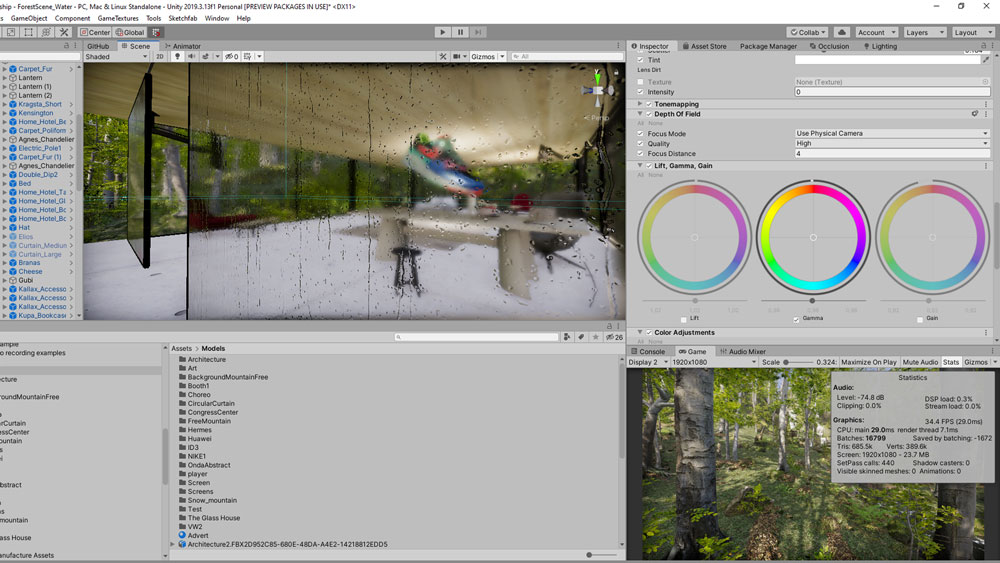Screen dimensions: 1000x563
Task: Open custom editor tools wrench icon
Action: tap(64, 32)
